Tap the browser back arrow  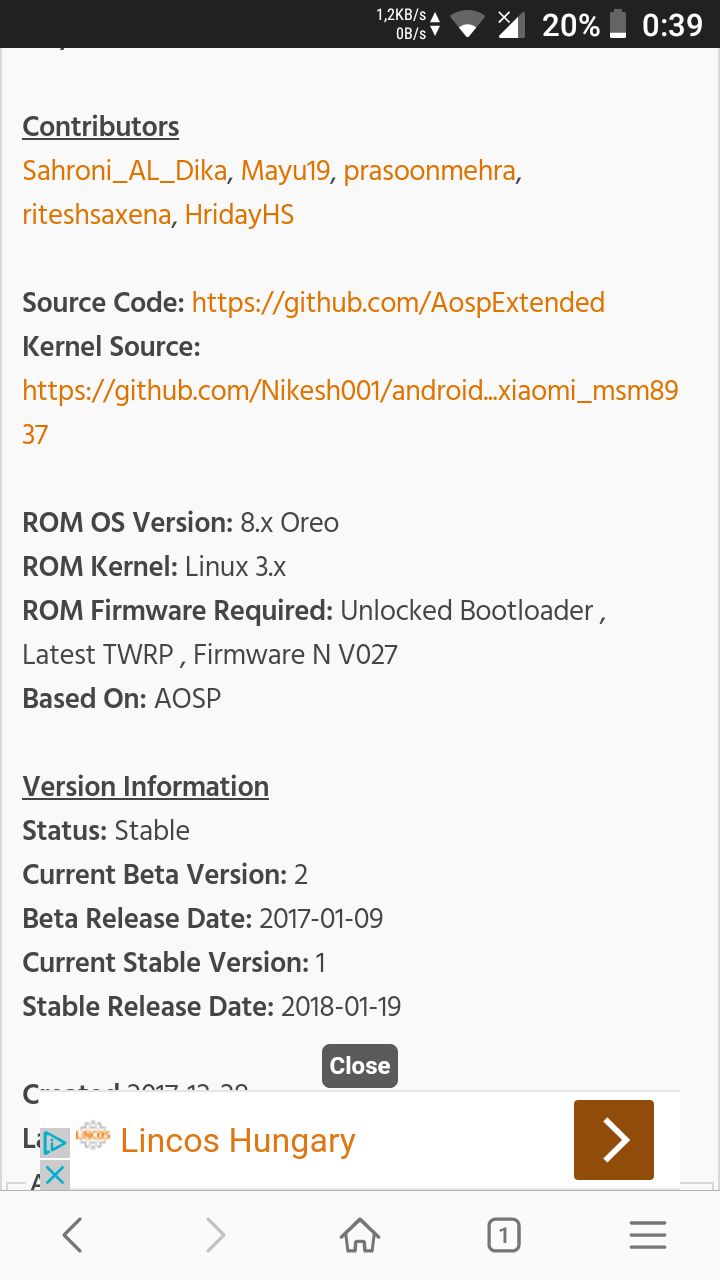(72, 1236)
